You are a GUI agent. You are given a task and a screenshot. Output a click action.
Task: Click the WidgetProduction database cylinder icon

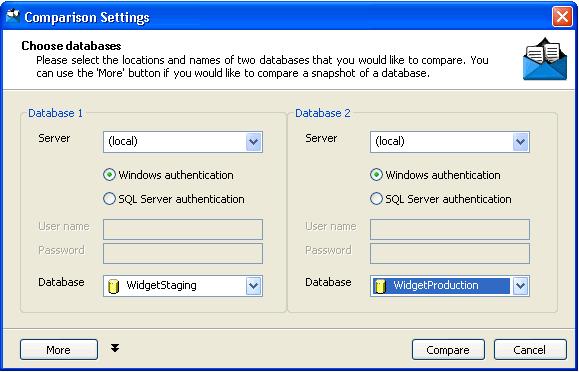click(380, 286)
